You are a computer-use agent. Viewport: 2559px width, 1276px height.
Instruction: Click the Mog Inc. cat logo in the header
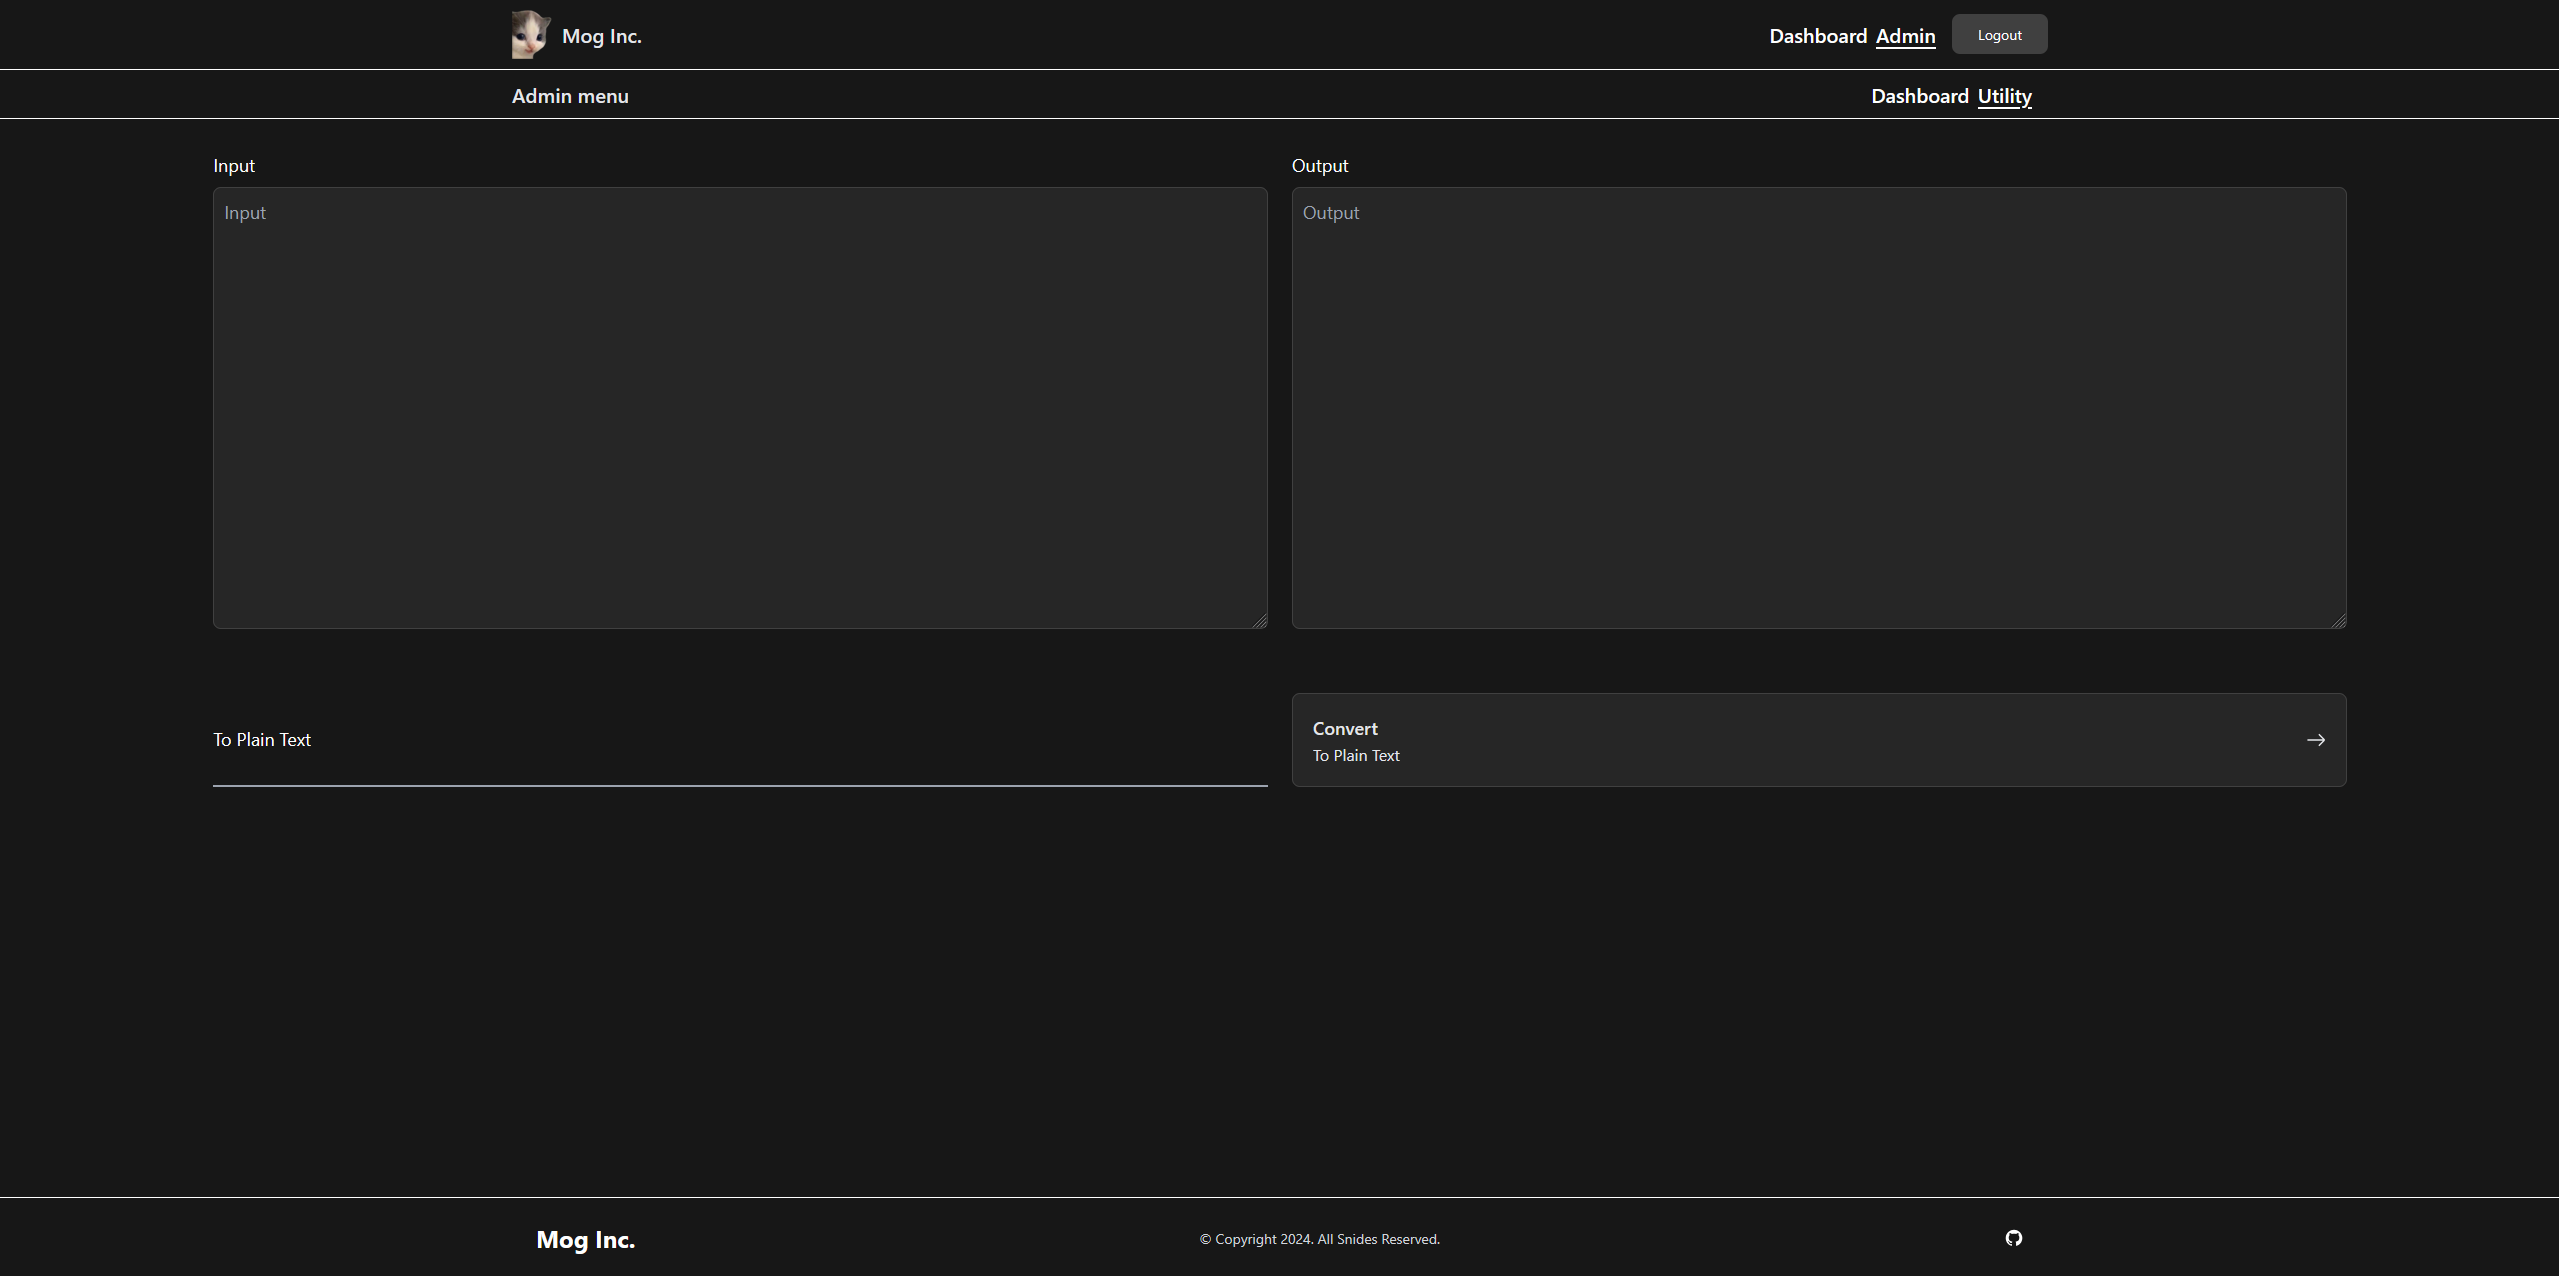click(529, 33)
